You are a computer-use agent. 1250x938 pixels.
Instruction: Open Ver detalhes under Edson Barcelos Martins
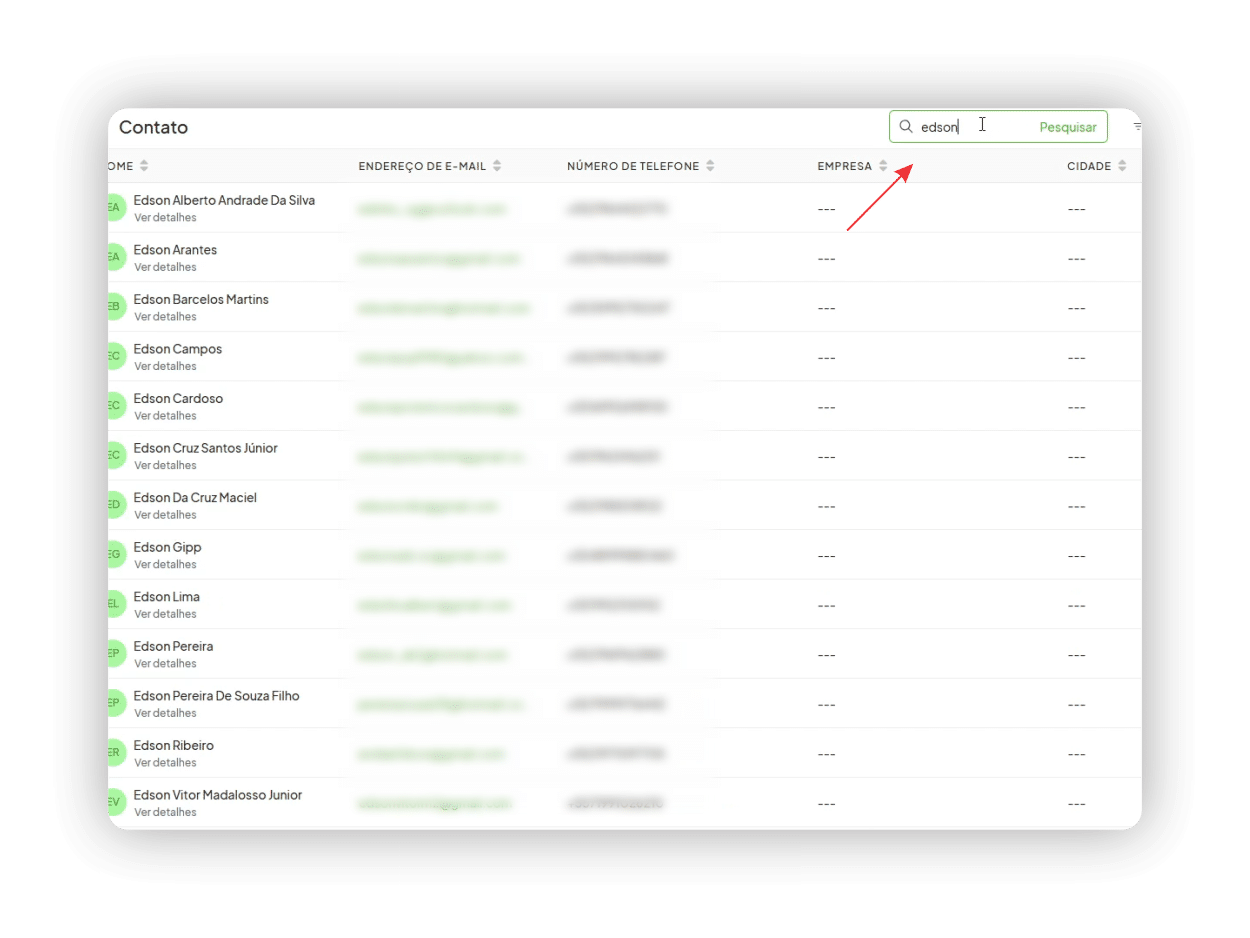[x=165, y=316]
